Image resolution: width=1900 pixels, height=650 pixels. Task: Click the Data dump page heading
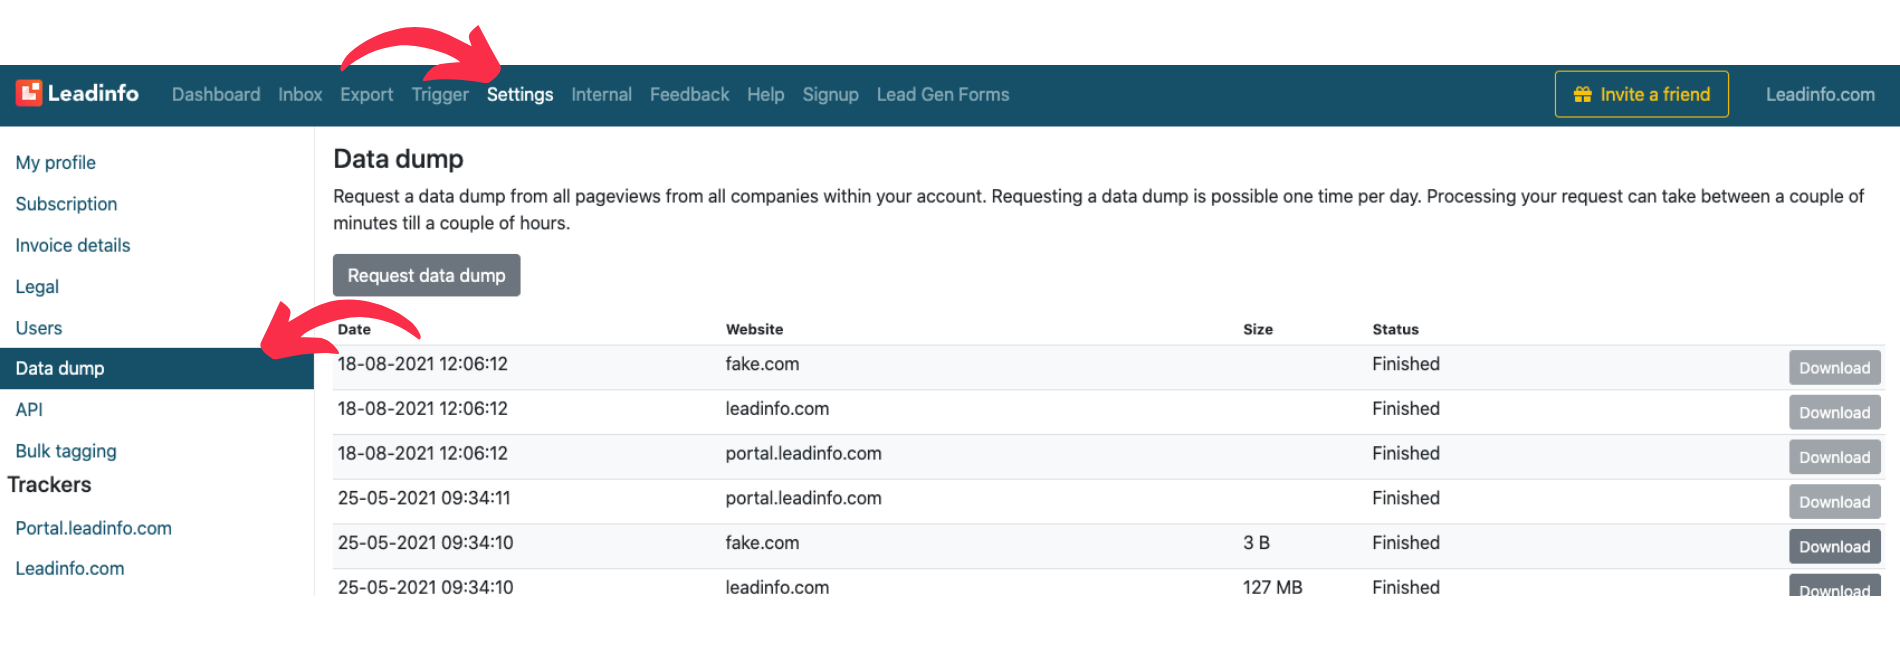398,159
